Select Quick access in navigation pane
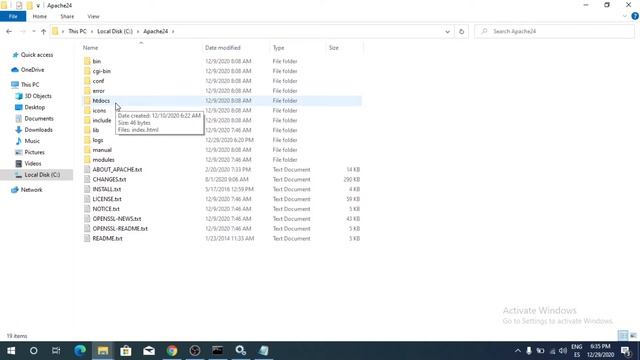 (x=32, y=55)
